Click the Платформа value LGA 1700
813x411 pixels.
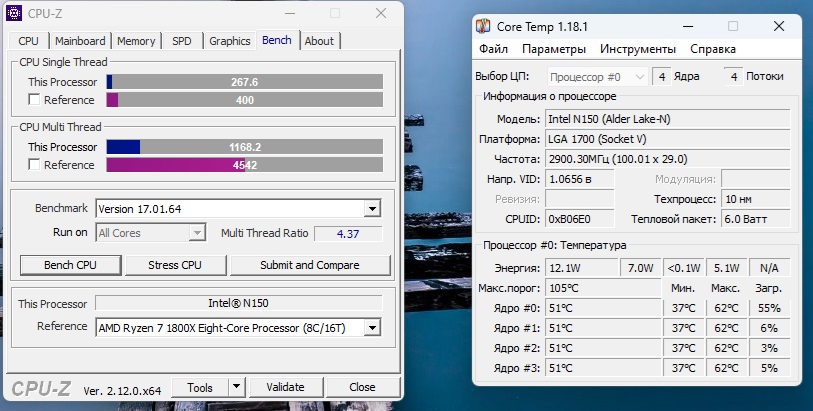tap(668, 139)
